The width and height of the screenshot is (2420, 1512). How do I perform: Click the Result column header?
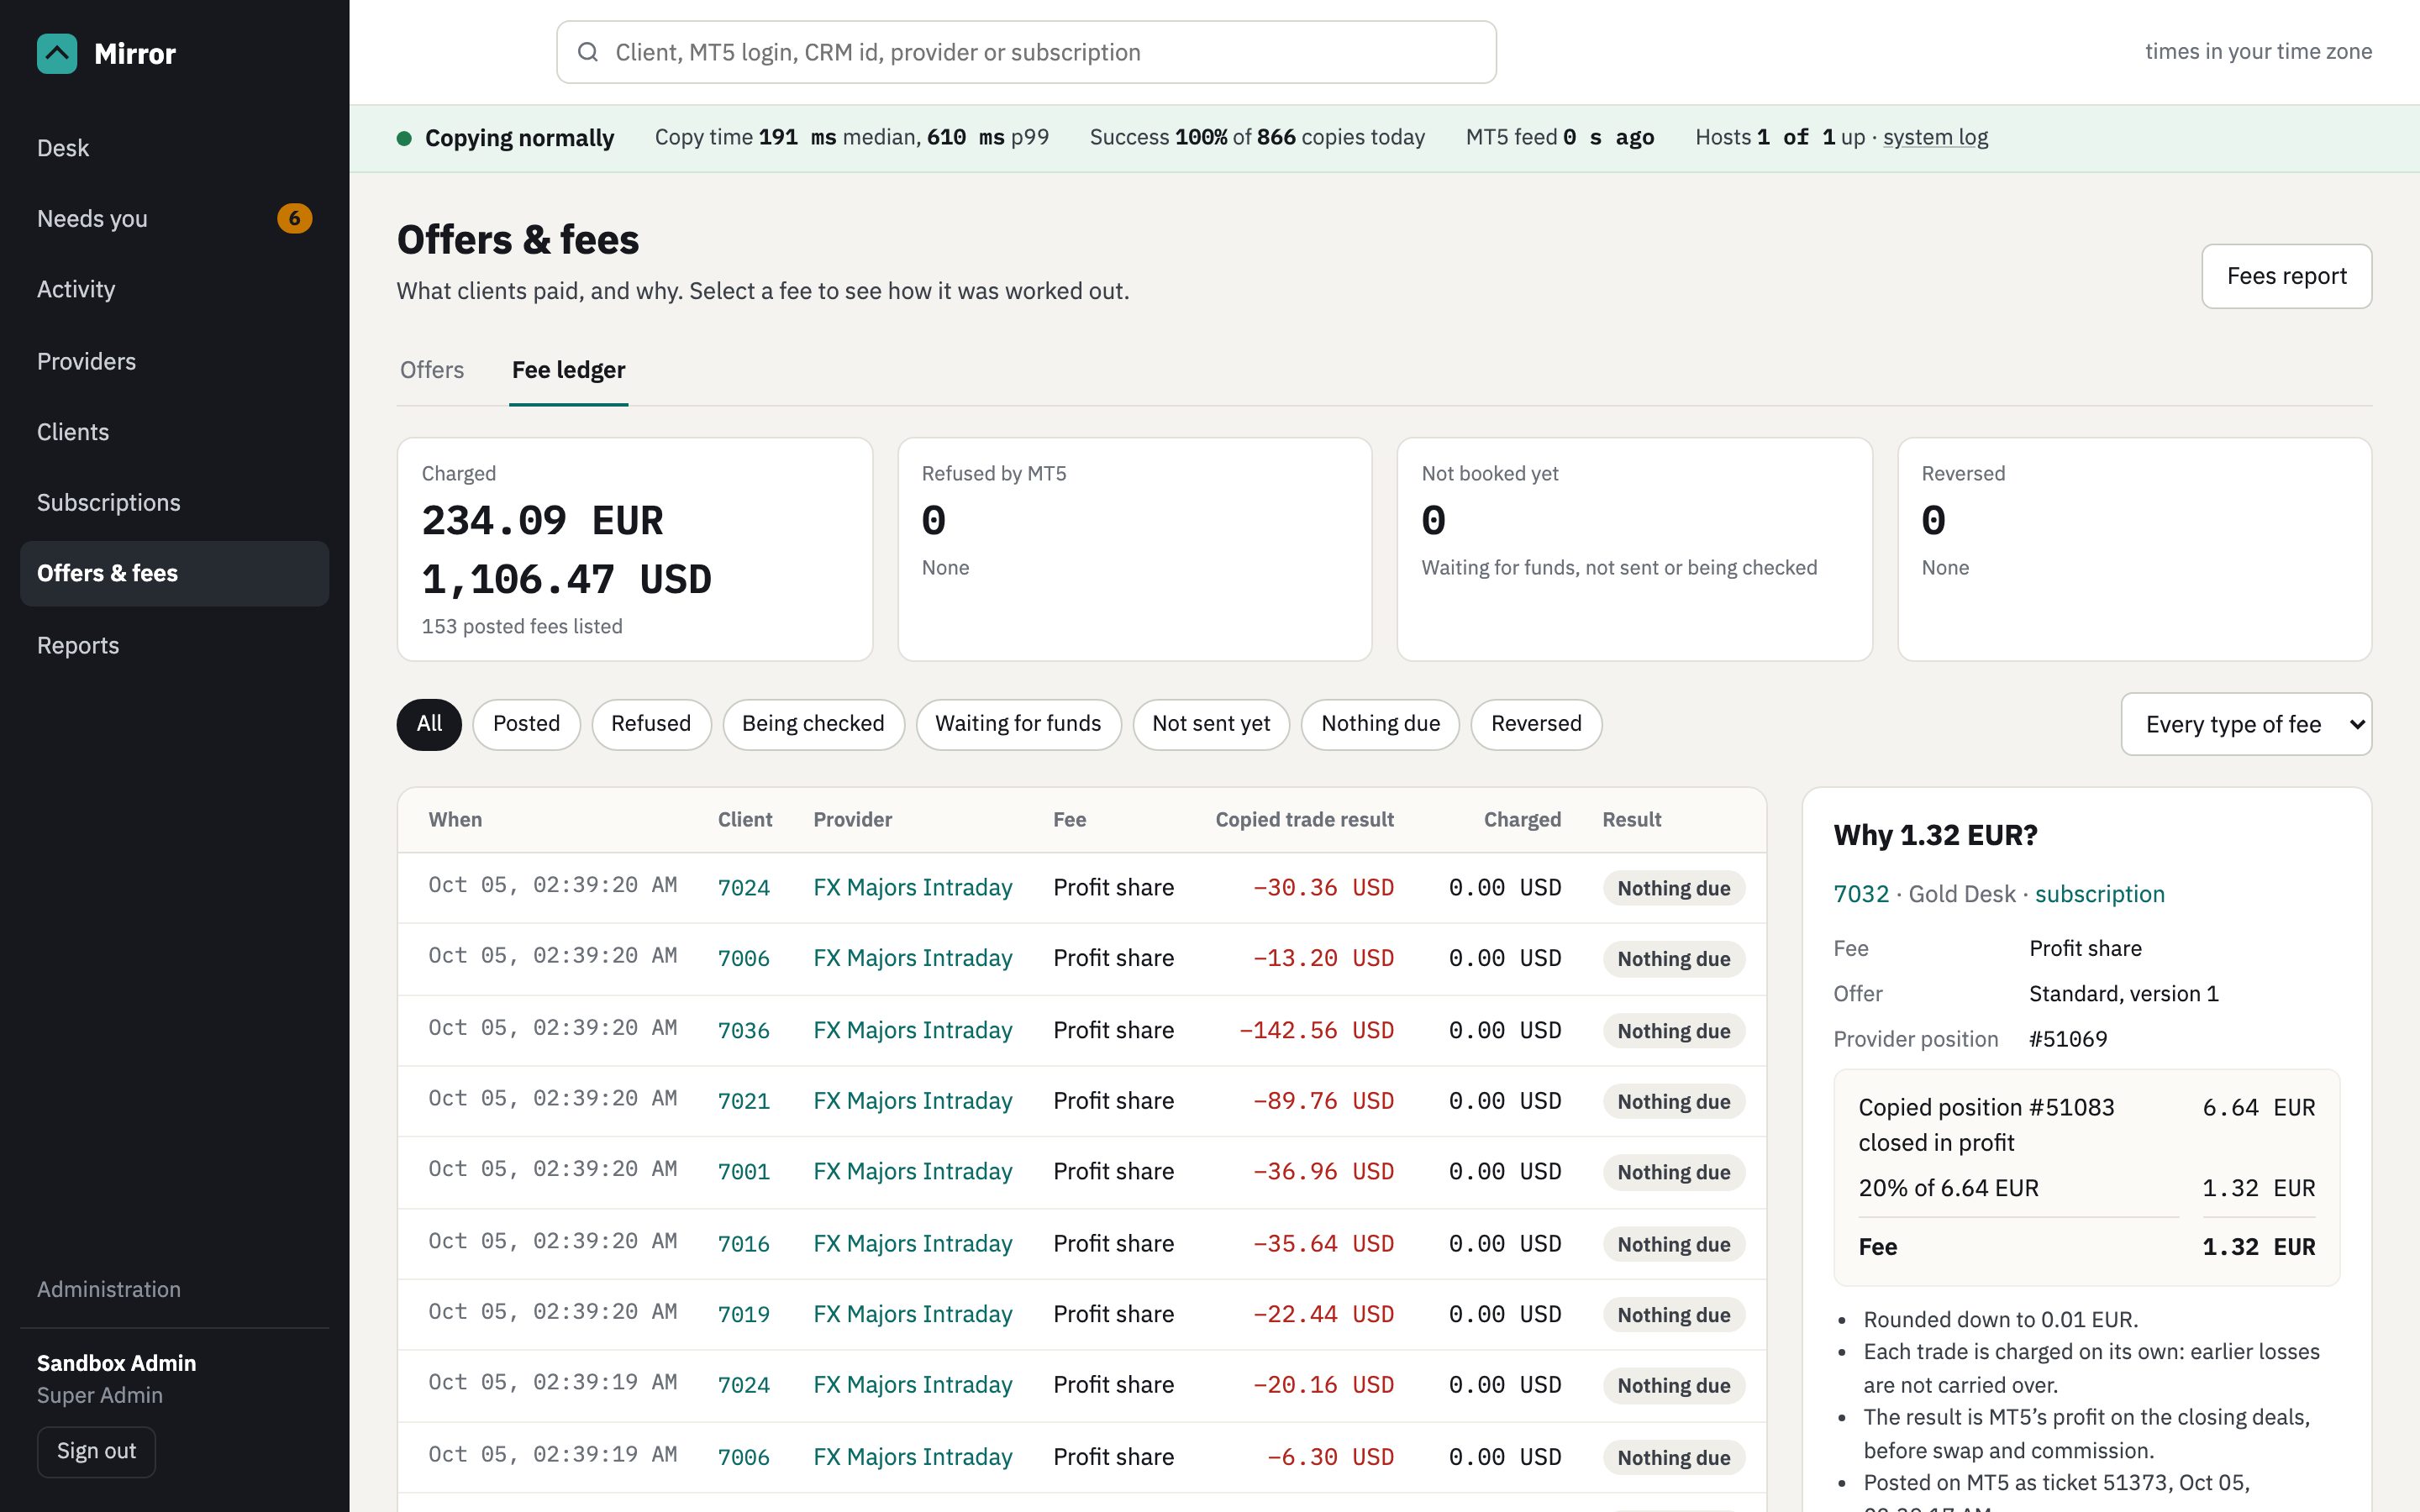[1631, 820]
